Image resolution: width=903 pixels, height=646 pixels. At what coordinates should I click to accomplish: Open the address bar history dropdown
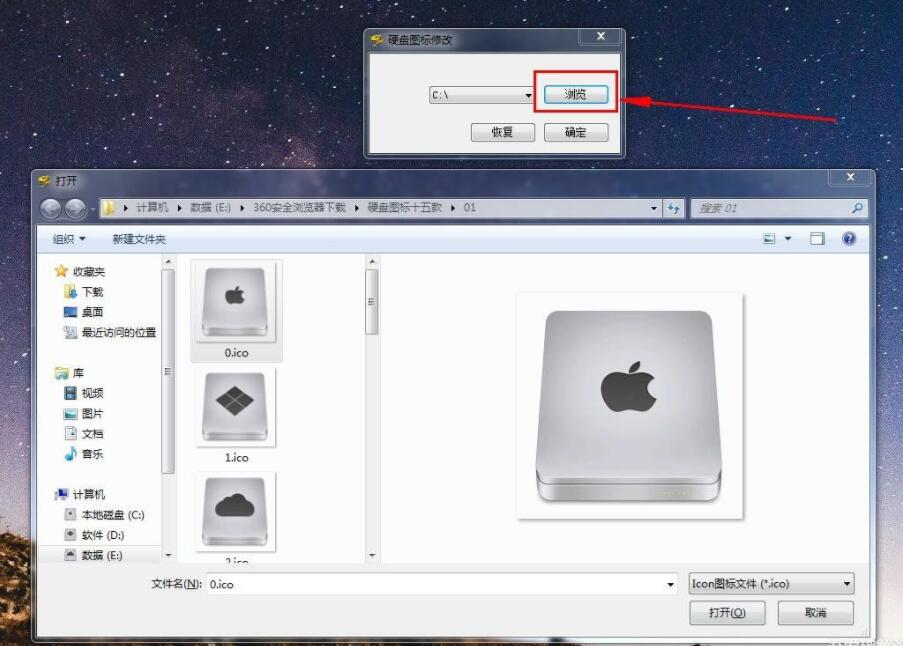pos(654,208)
